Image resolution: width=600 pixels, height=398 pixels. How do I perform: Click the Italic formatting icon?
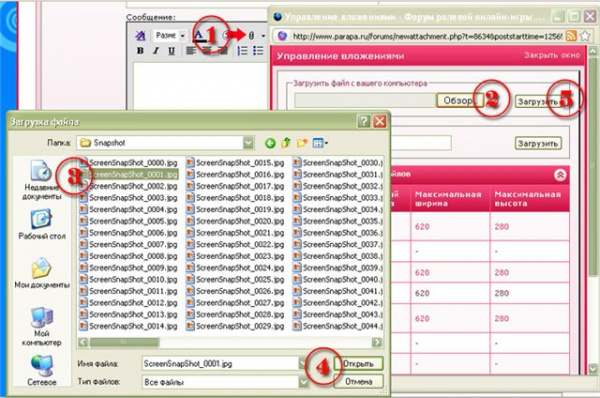pos(156,51)
